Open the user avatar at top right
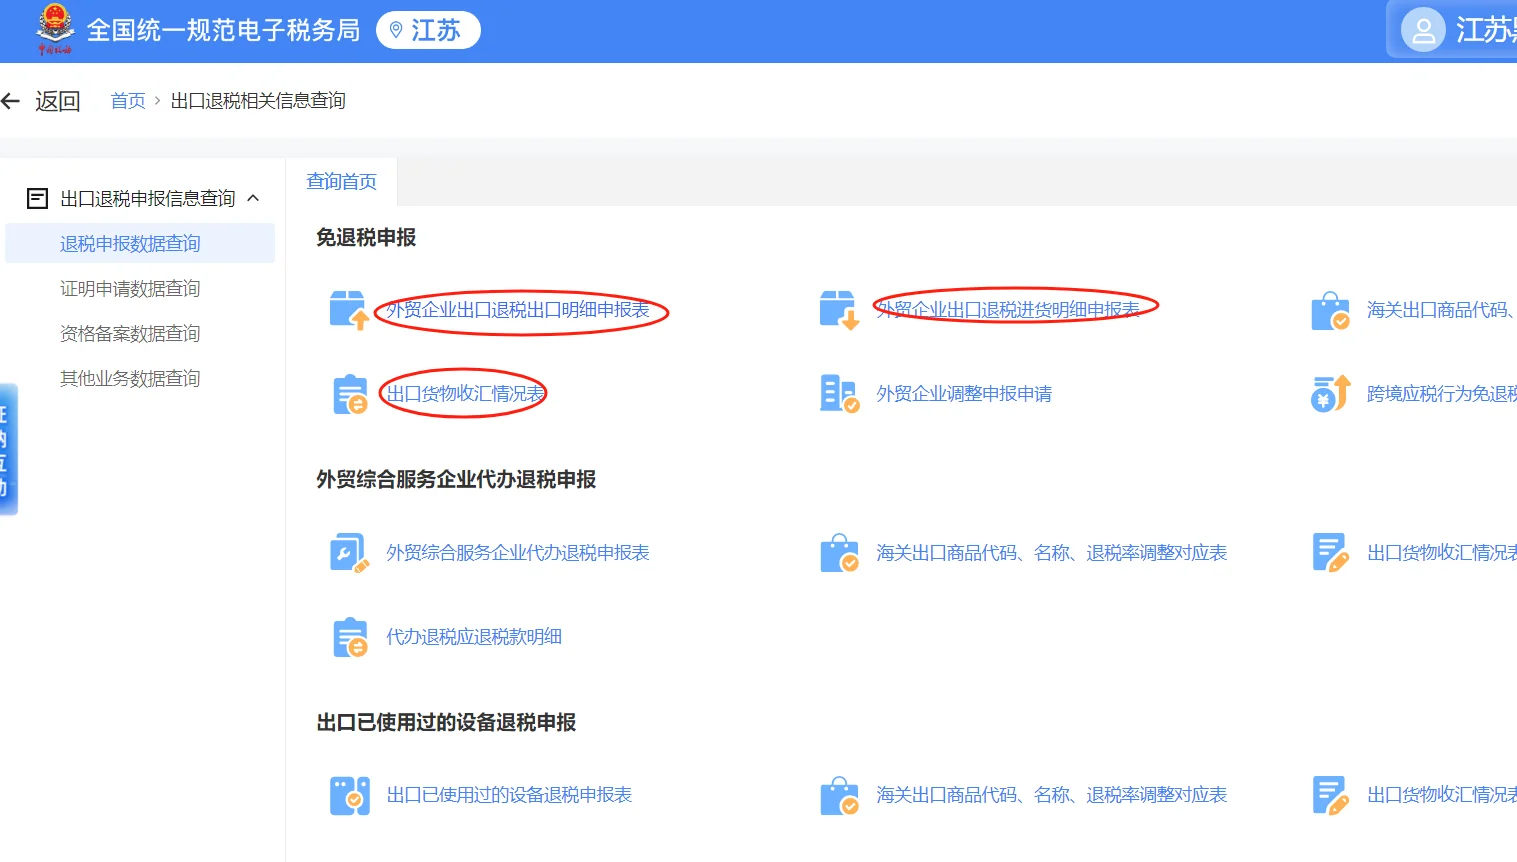Image resolution: width=1517 pixels, height=862 pixels. click(x=1422, y=29)
